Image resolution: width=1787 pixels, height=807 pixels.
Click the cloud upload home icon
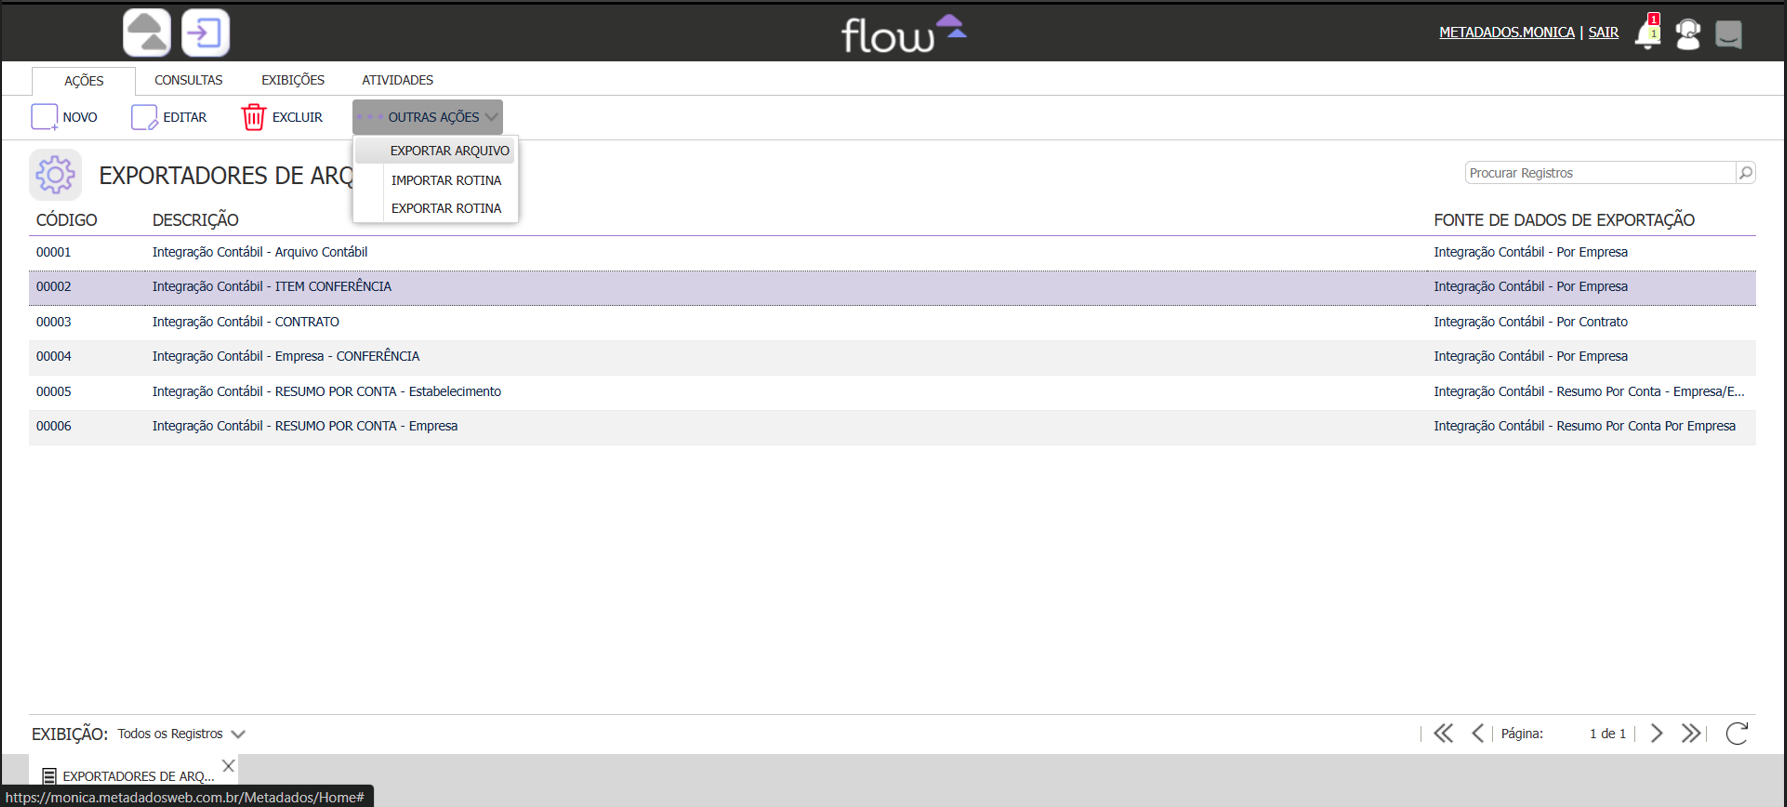[147, 32]
